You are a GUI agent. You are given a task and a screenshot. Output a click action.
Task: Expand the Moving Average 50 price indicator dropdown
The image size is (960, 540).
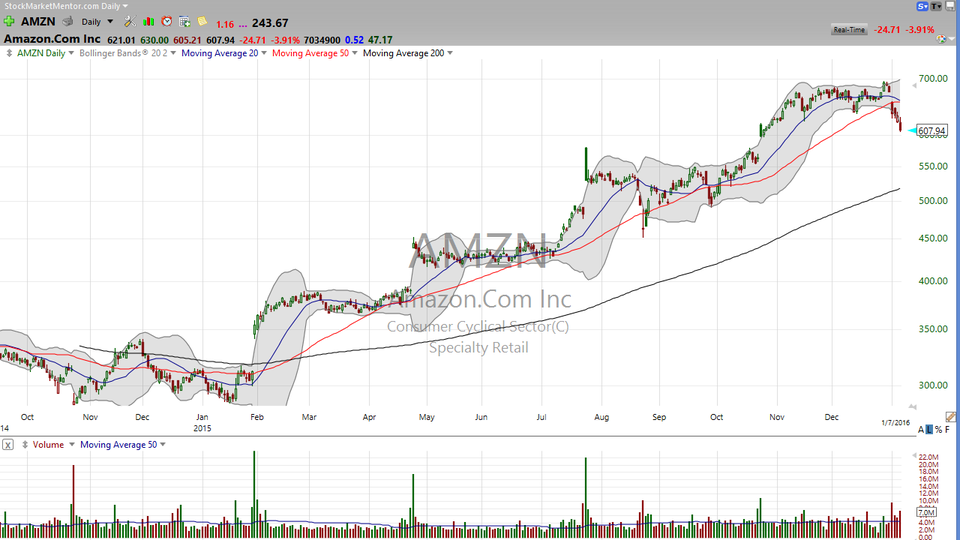click(x=354, y=53)
